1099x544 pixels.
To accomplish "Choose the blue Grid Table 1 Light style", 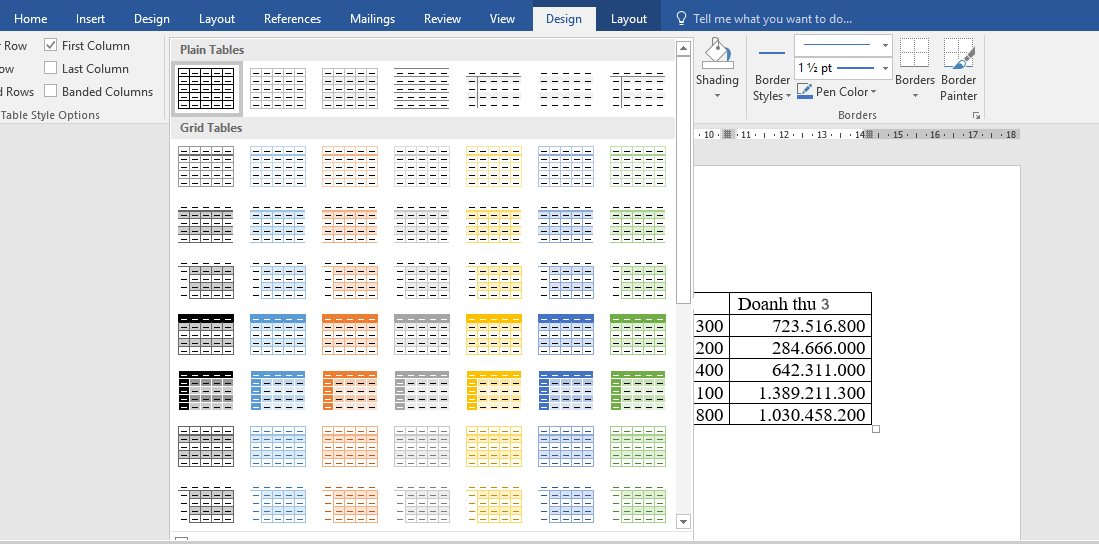I will (278, 166).
